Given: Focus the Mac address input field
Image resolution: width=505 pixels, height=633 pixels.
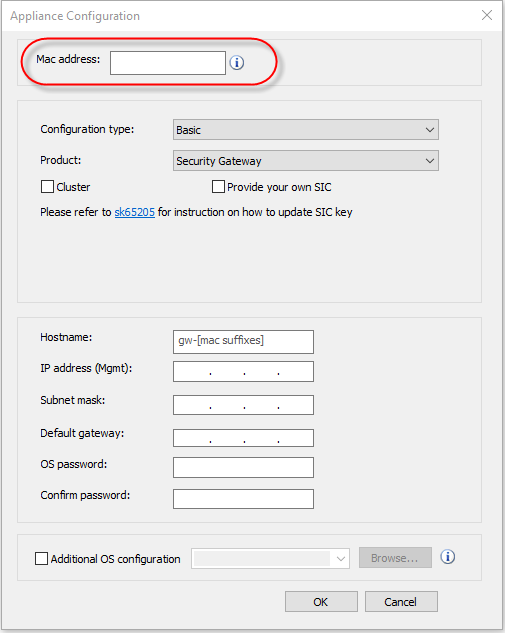Looking at the screenshot, I should (x=168, y=63).
